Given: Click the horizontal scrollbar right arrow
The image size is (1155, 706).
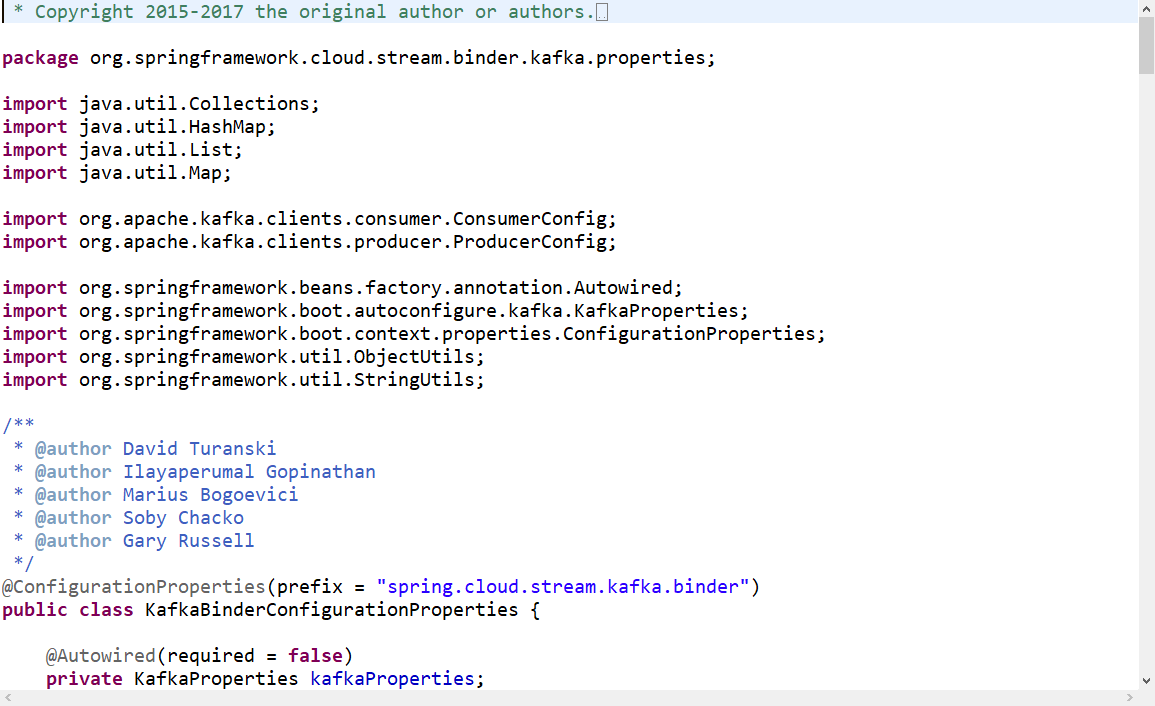Looking at the screenshot, I should [1130, 697].
